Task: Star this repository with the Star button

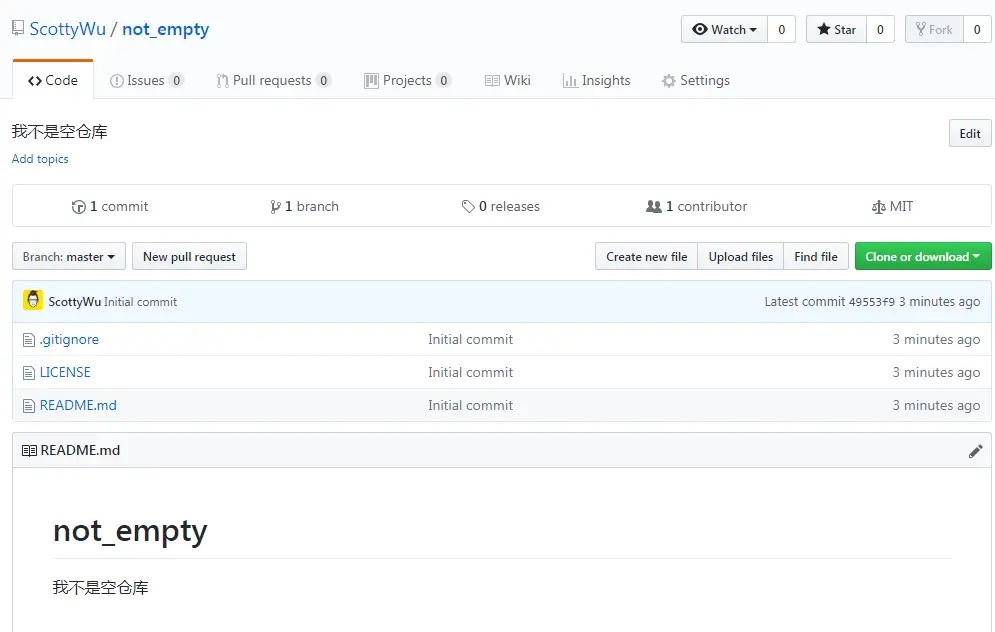Action: 836,29
